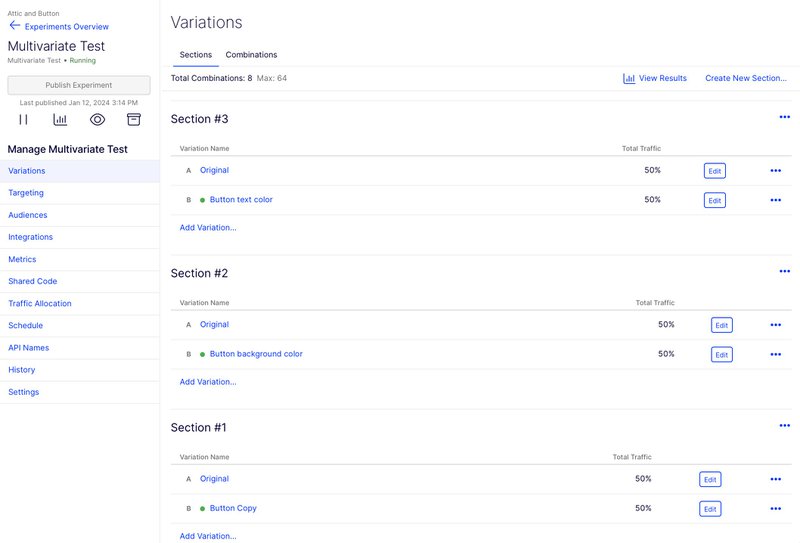
Task: Click back arrow to Experiments Overview
Action: [x=15, y=26]
